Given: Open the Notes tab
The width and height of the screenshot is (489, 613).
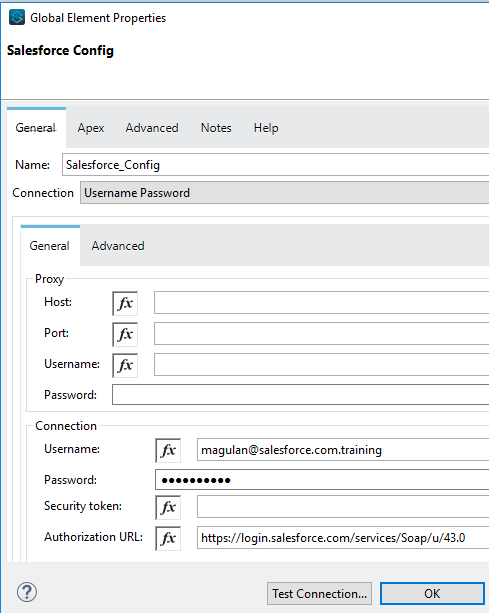Looking at the screenshot, I should pos(216,128).
